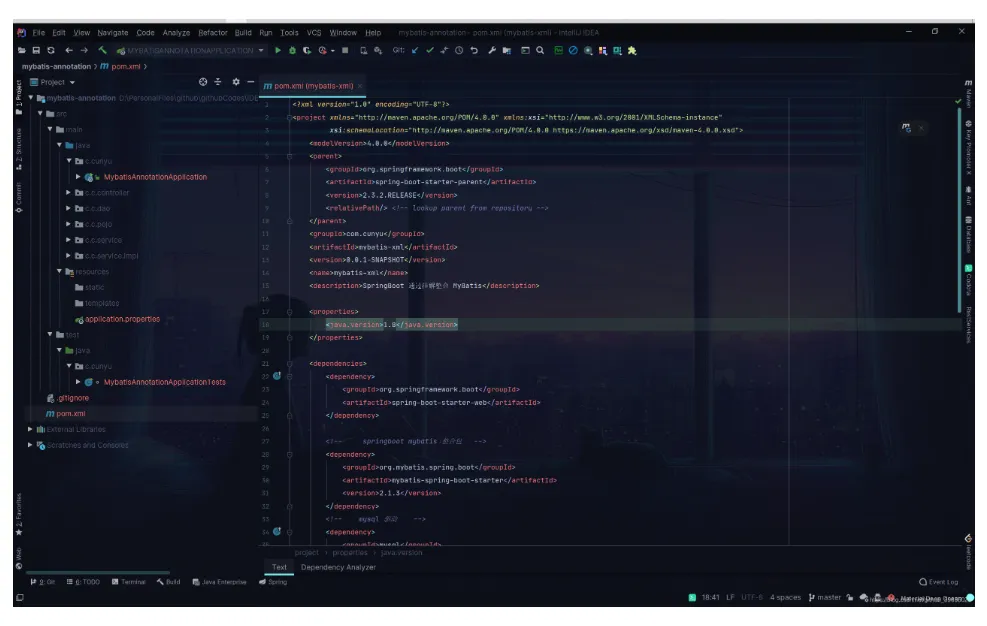The image size is (987, 626).
Task: Select application.properties file in tree
Action: (122, 319)
